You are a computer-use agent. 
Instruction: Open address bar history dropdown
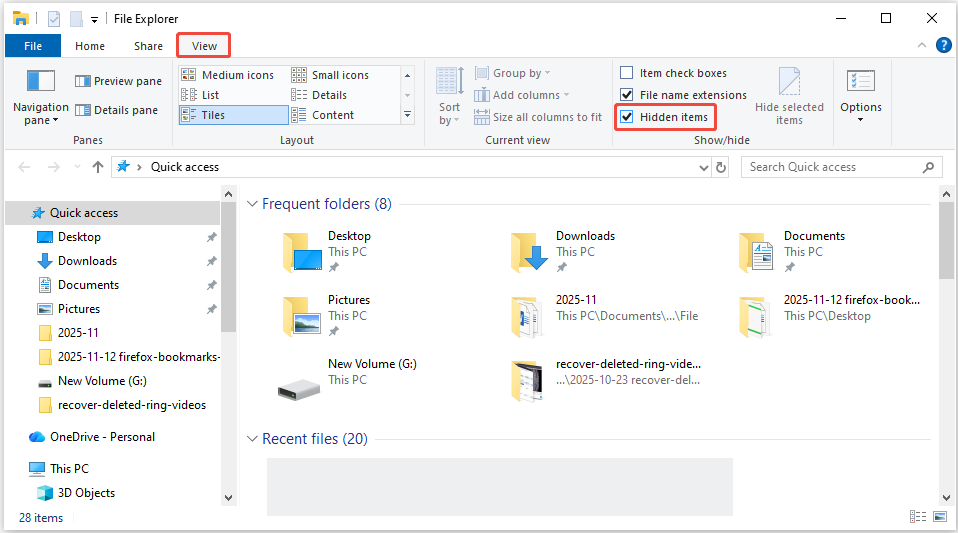point(703,167)
